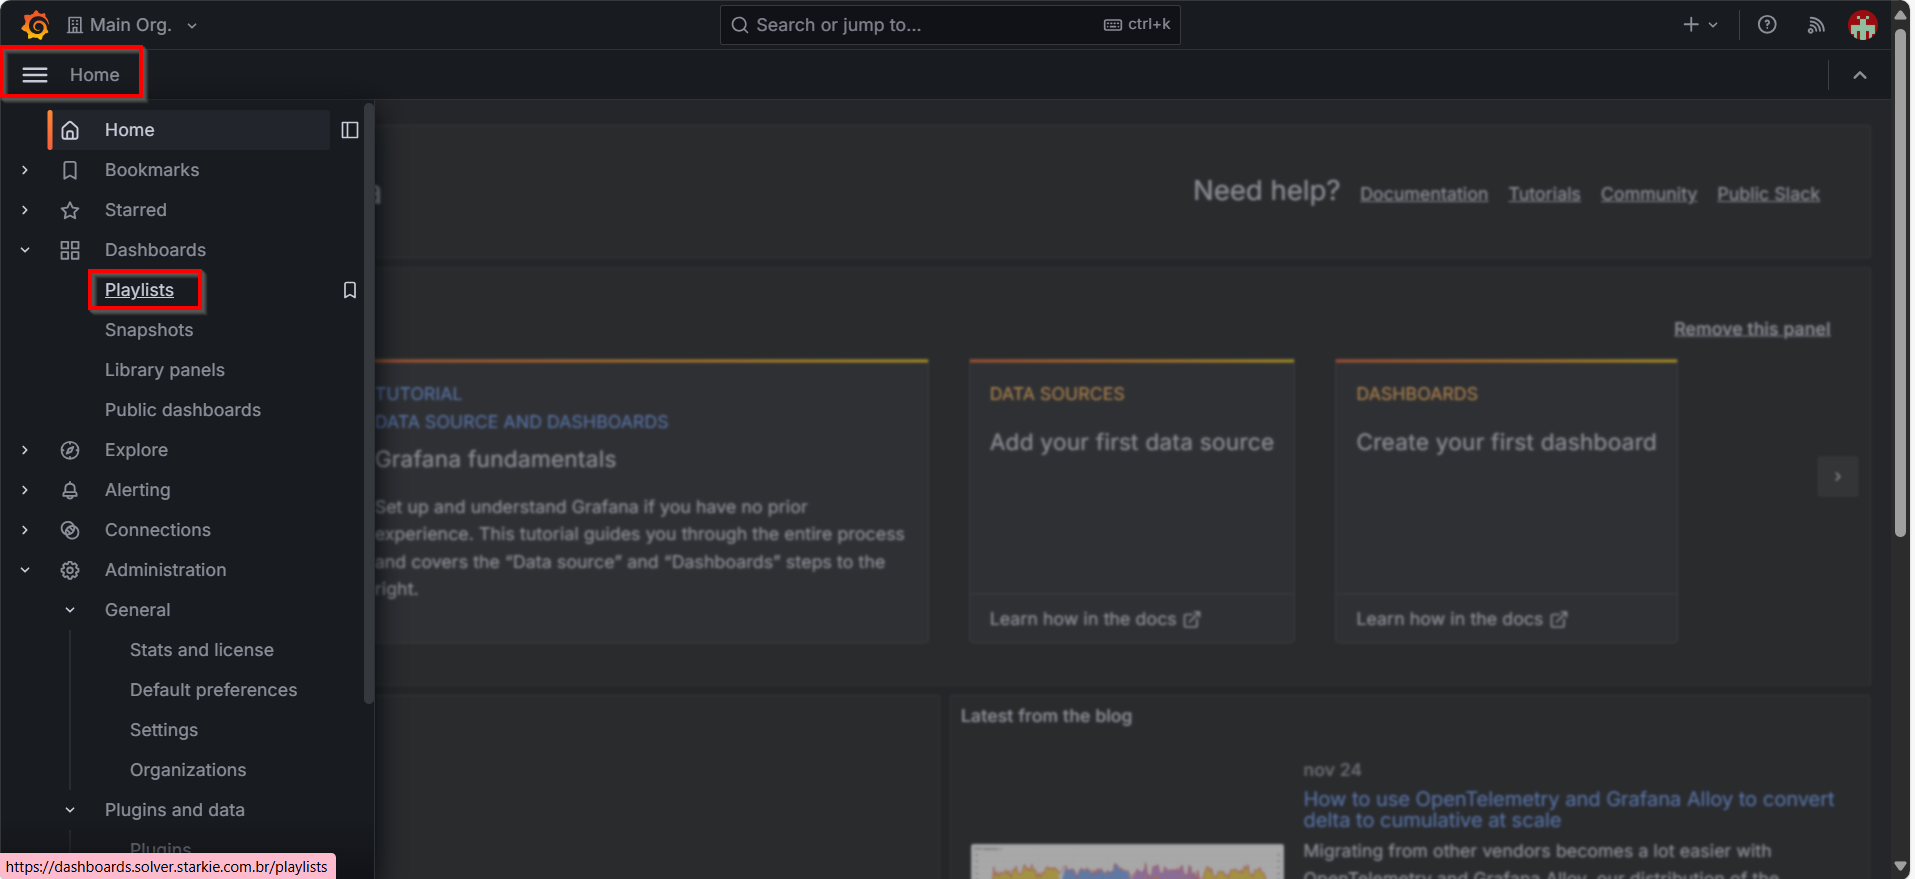Click the Dashboards grid icon
1915x879 pixels.
(70, 250)
